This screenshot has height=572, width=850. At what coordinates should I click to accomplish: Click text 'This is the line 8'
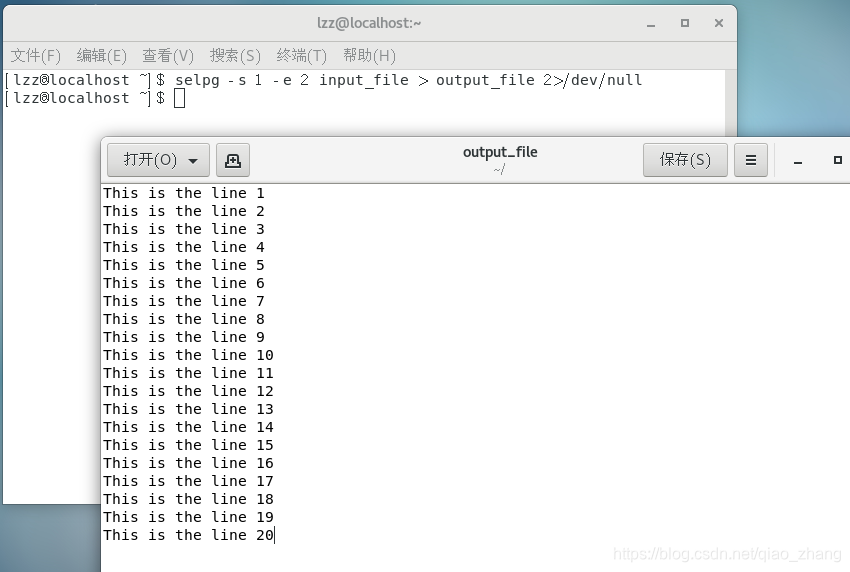pyautogui.click(x=184, y=319)
